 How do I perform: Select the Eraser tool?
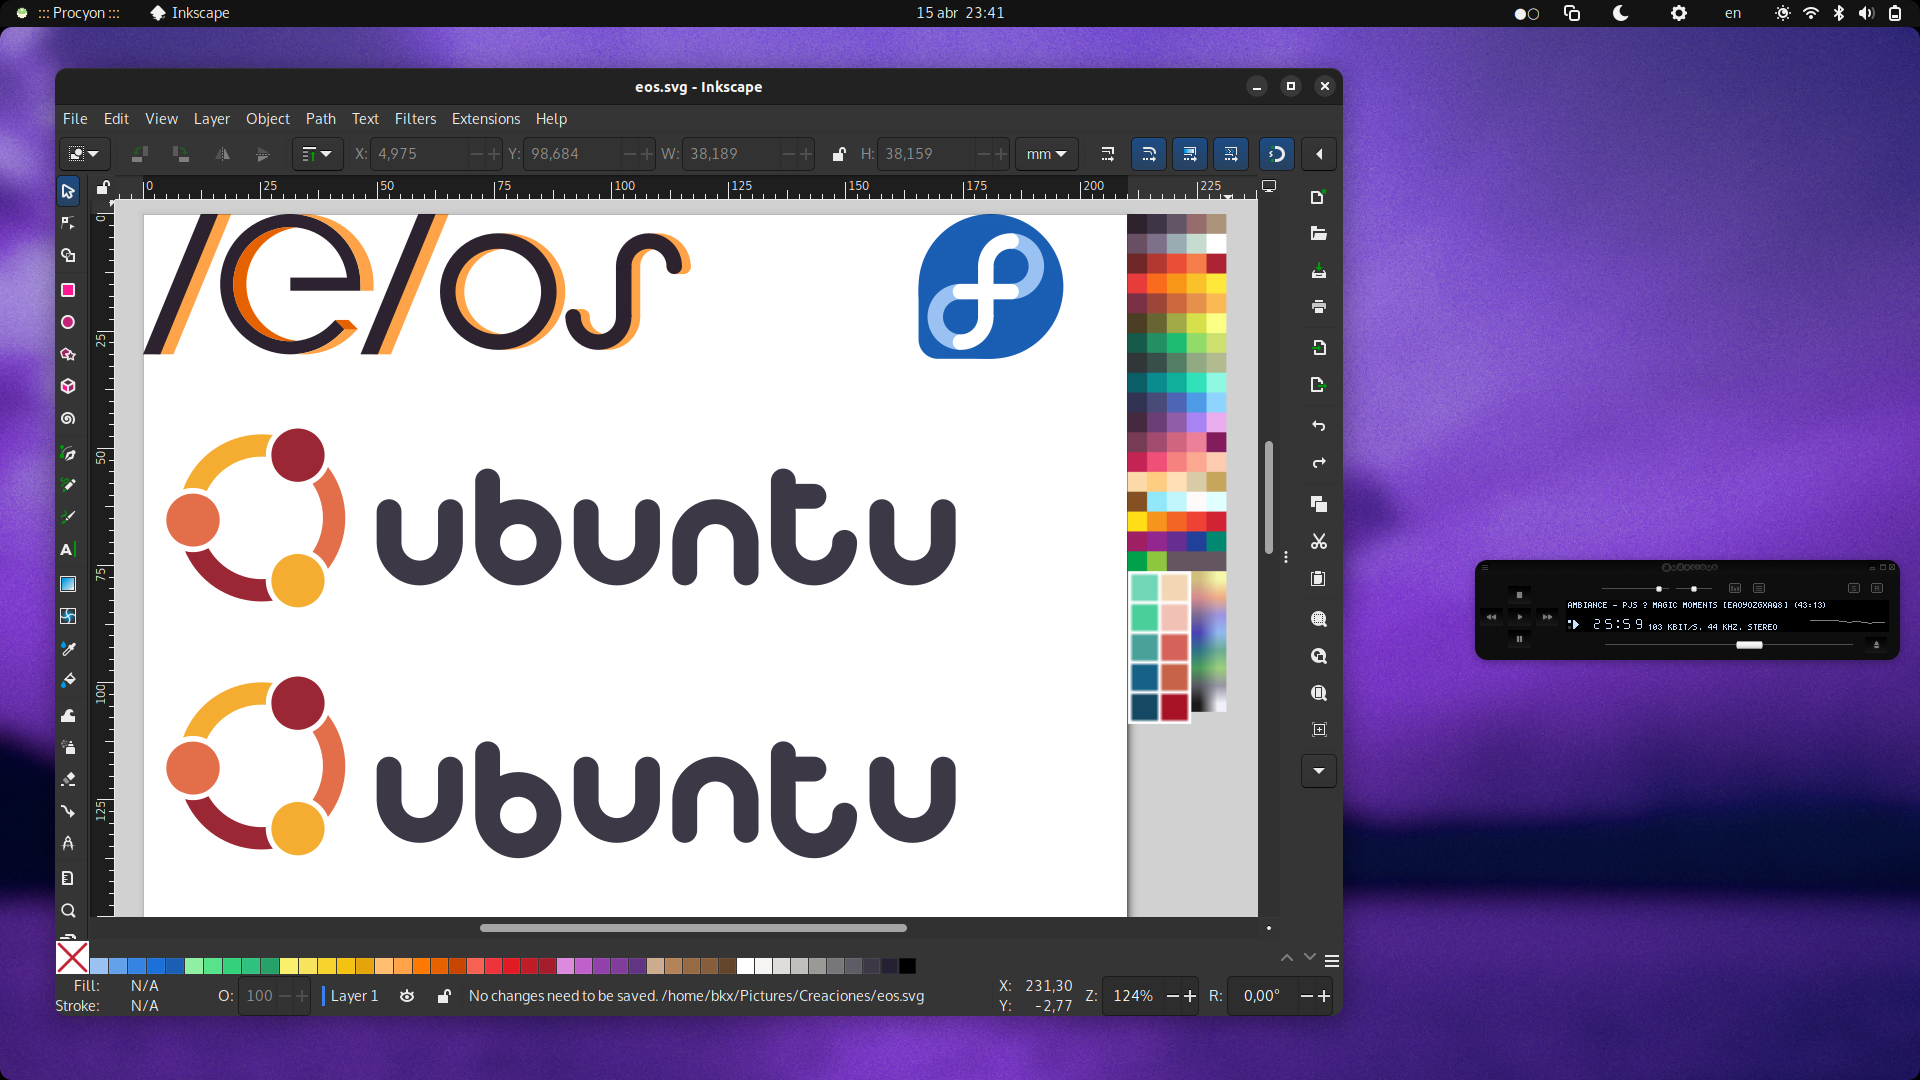(x=68, y=779)
